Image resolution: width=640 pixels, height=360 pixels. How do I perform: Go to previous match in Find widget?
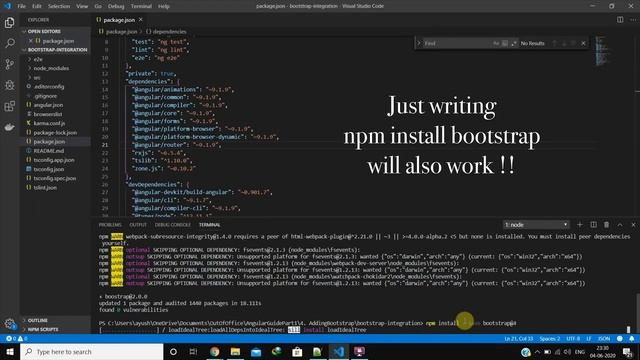click(554, 43)
